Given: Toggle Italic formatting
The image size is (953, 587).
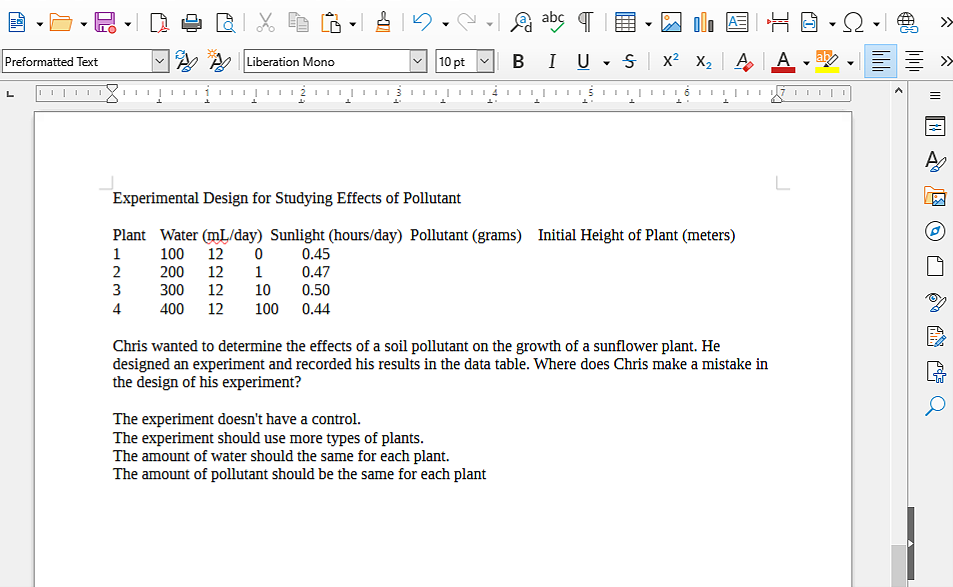Looking at the screenshot, I should (552, 61).
